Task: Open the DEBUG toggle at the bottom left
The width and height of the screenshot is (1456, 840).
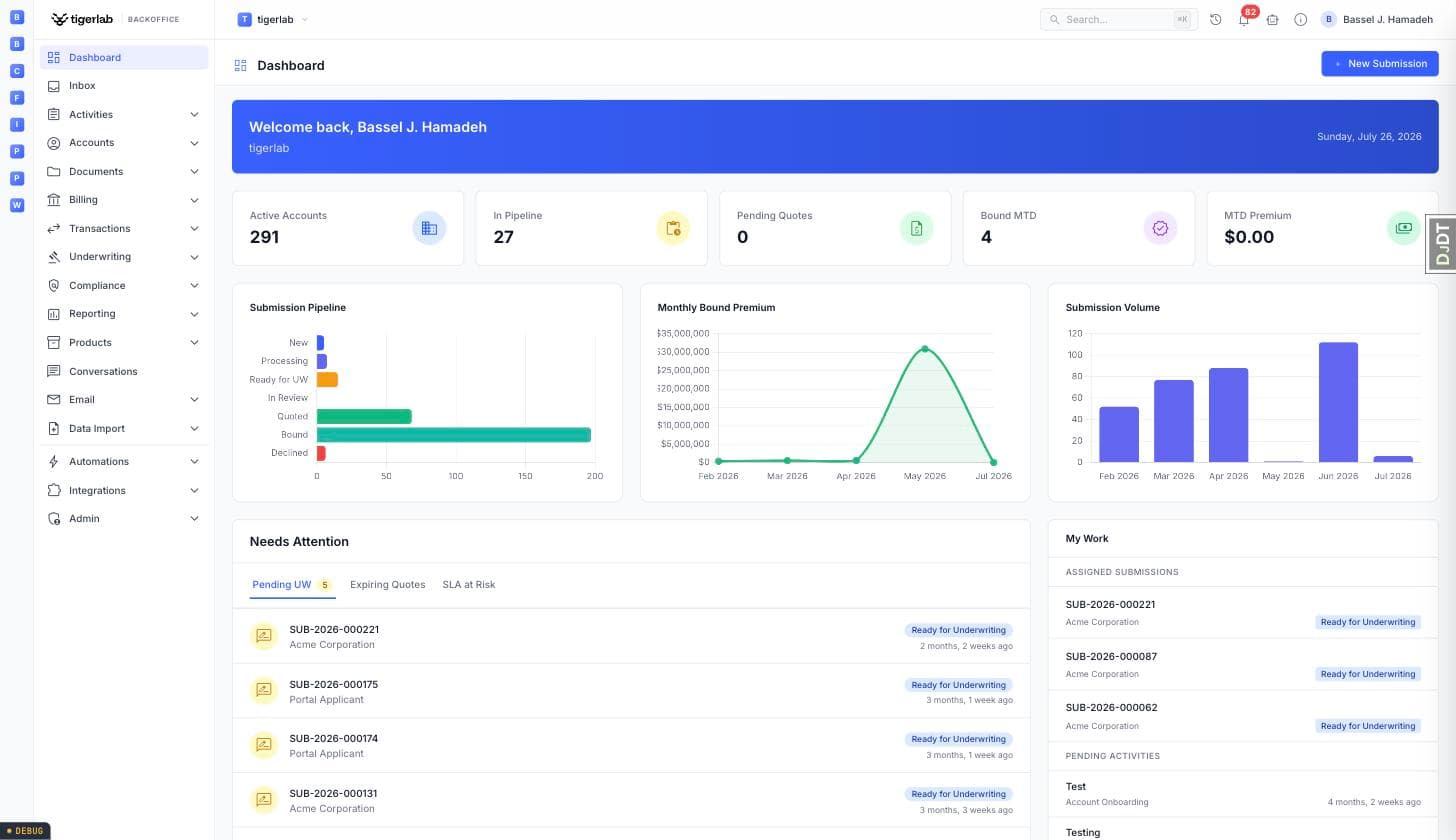Action: click(25, 831)
